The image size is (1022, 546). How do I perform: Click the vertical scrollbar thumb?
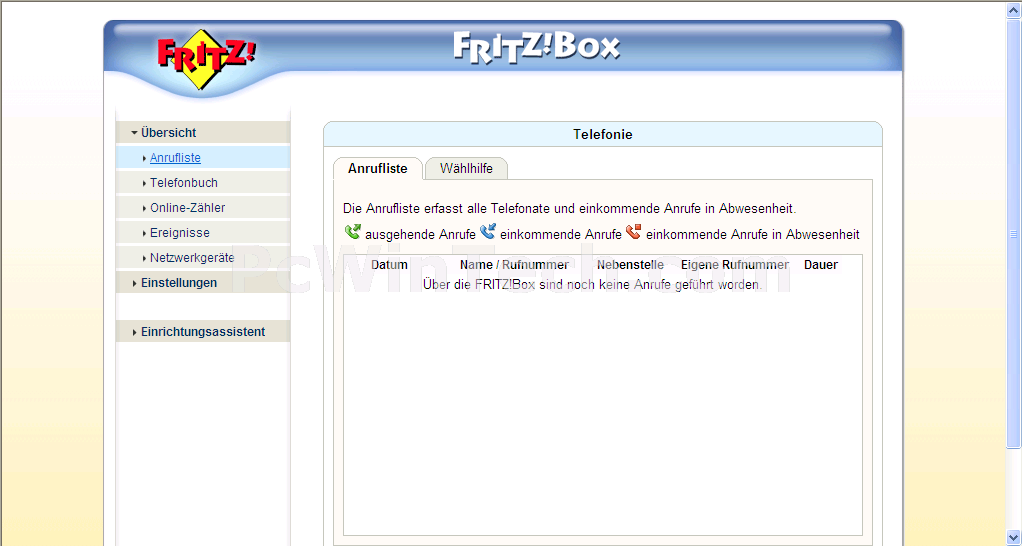tap(1014, 233)
